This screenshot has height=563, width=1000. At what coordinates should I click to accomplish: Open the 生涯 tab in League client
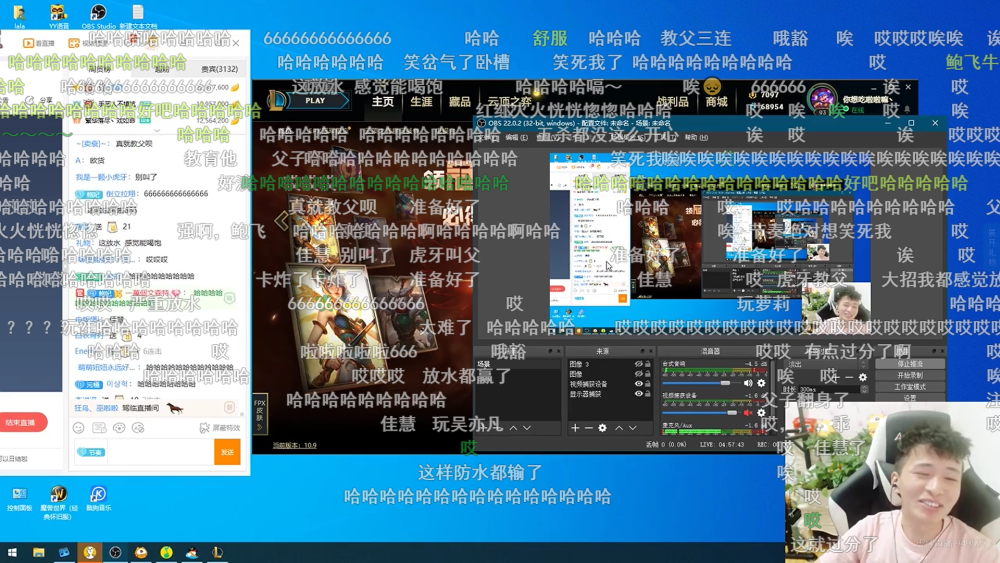coord(421,101)
